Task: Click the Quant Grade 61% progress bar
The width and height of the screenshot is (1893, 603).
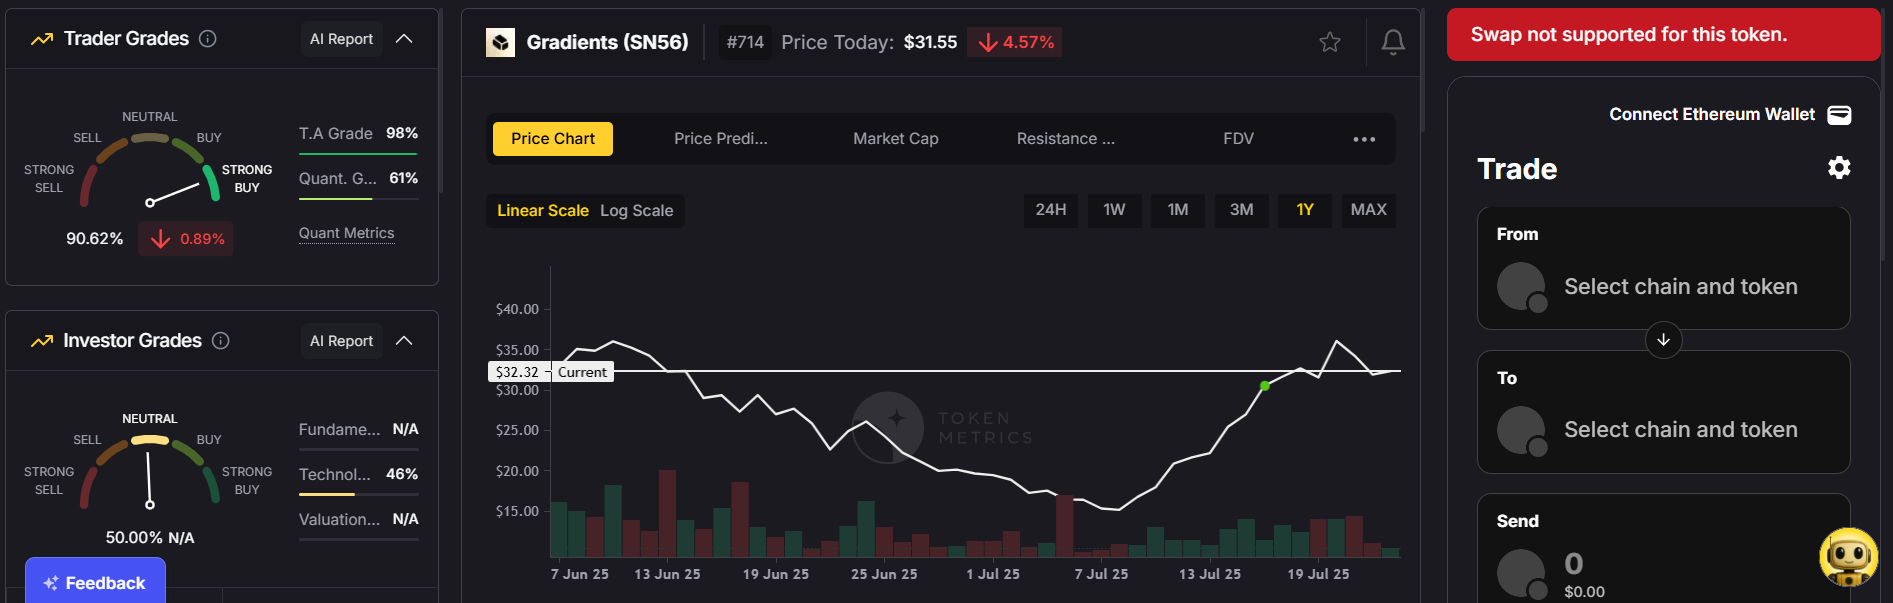Action: [x=358, y=199]
